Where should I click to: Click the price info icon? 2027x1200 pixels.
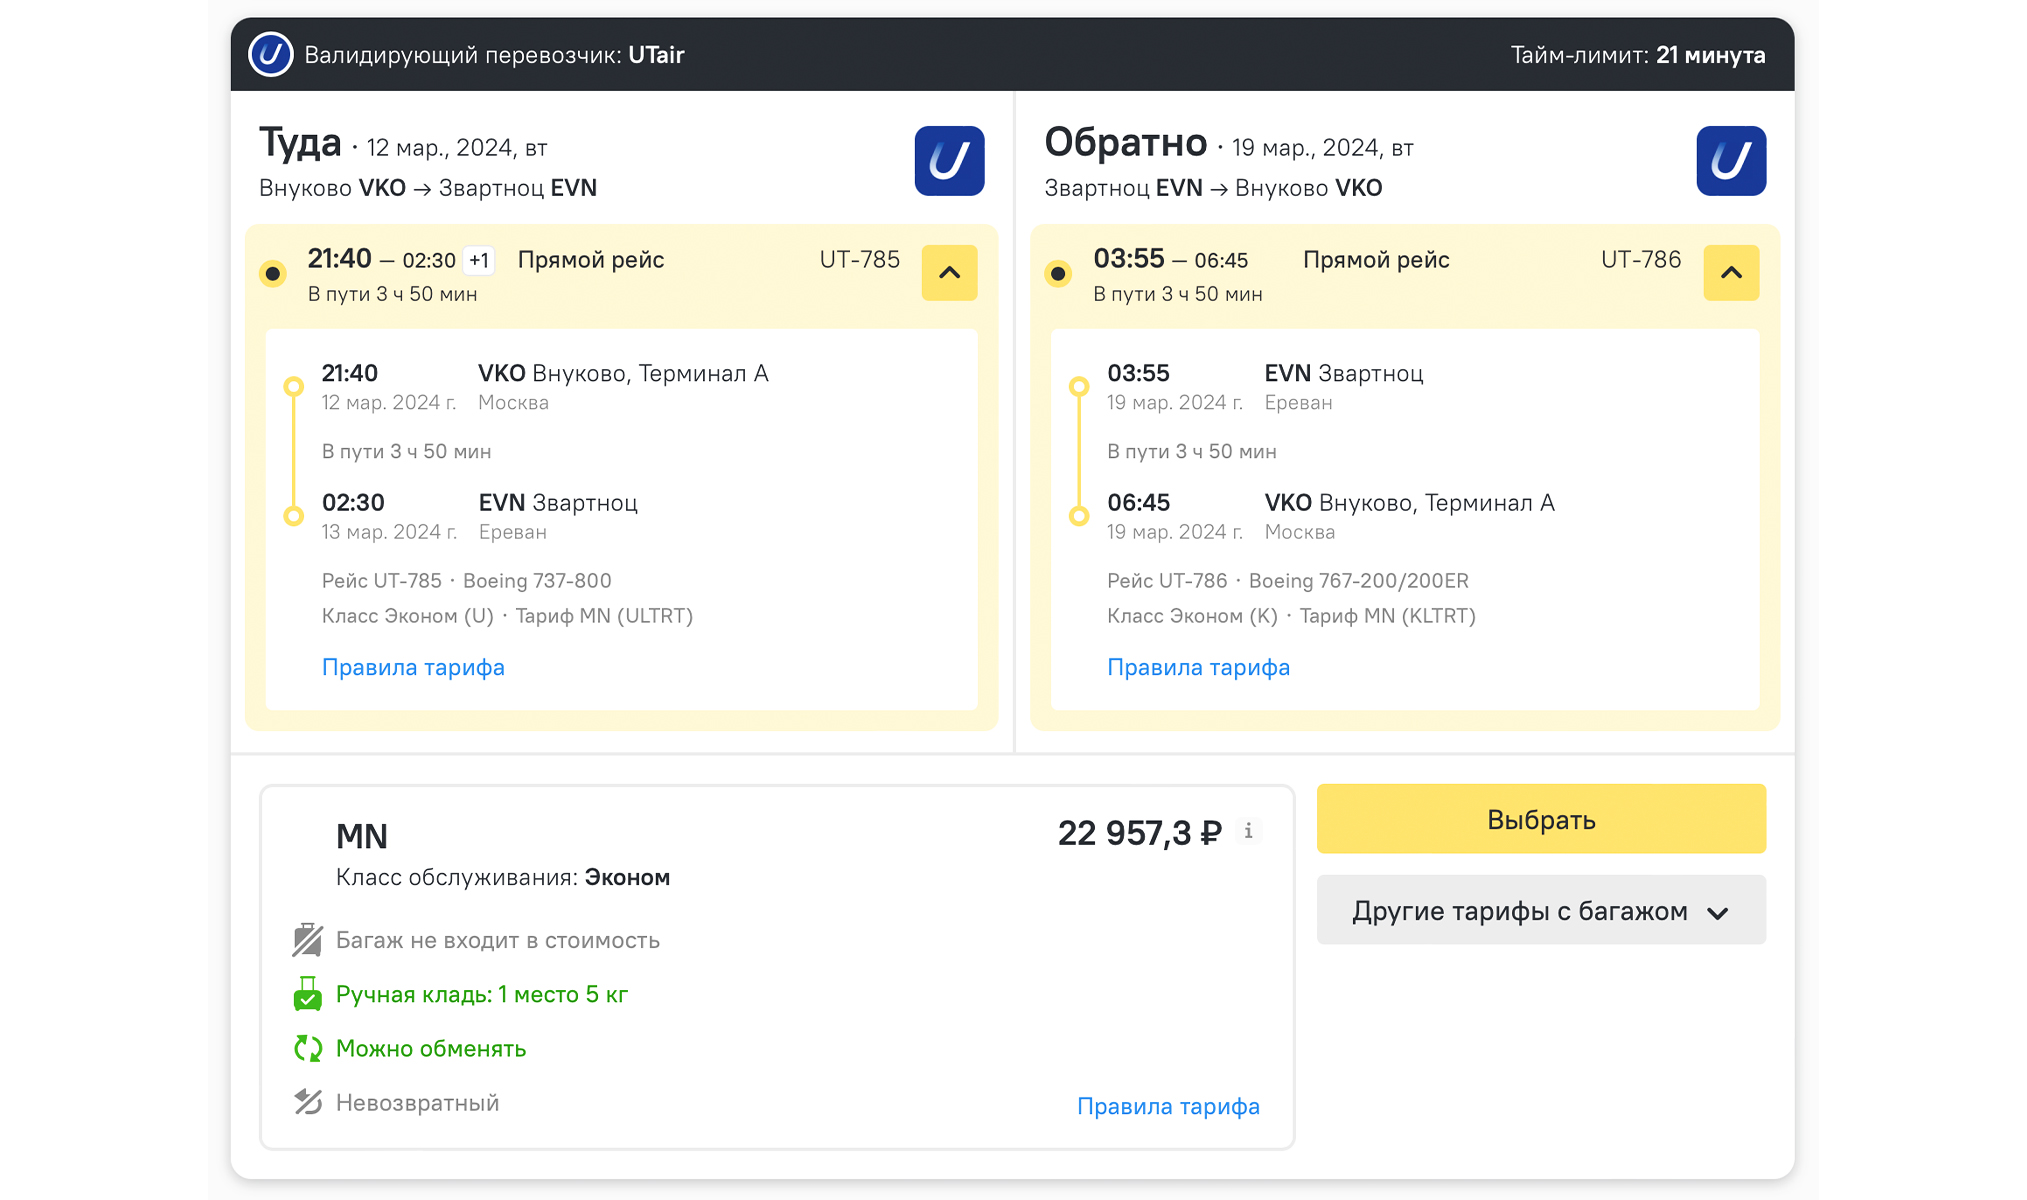pos(1248,831)
